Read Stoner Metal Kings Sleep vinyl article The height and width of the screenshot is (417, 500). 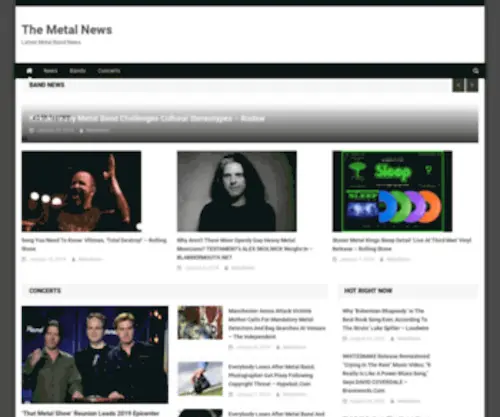click(402, 244)
